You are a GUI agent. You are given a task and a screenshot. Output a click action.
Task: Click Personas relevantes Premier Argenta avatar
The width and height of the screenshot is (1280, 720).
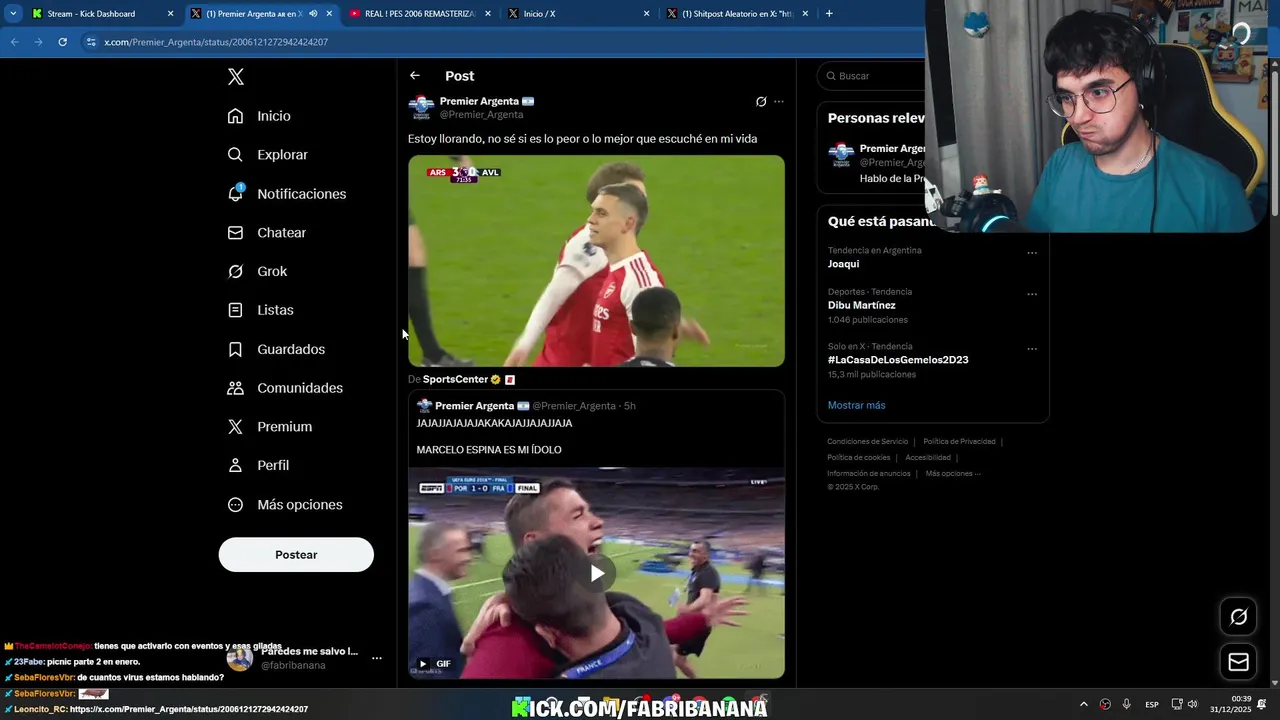tap(841, 155)
